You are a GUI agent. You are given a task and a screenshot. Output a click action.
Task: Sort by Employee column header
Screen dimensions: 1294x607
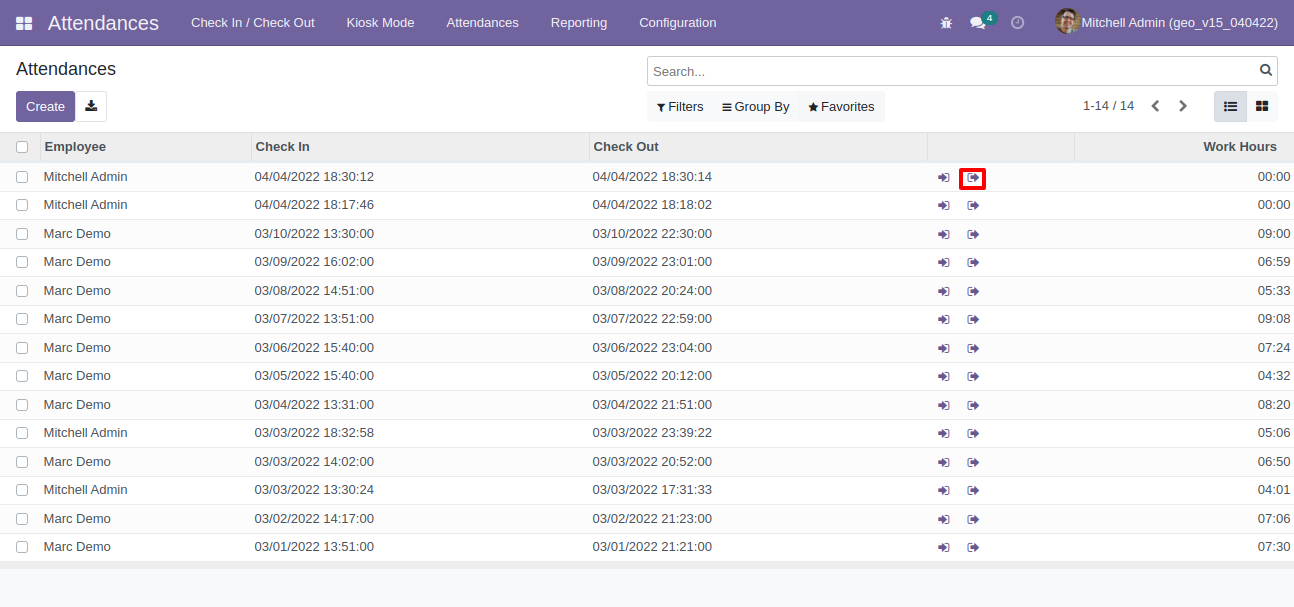(146, 147)
